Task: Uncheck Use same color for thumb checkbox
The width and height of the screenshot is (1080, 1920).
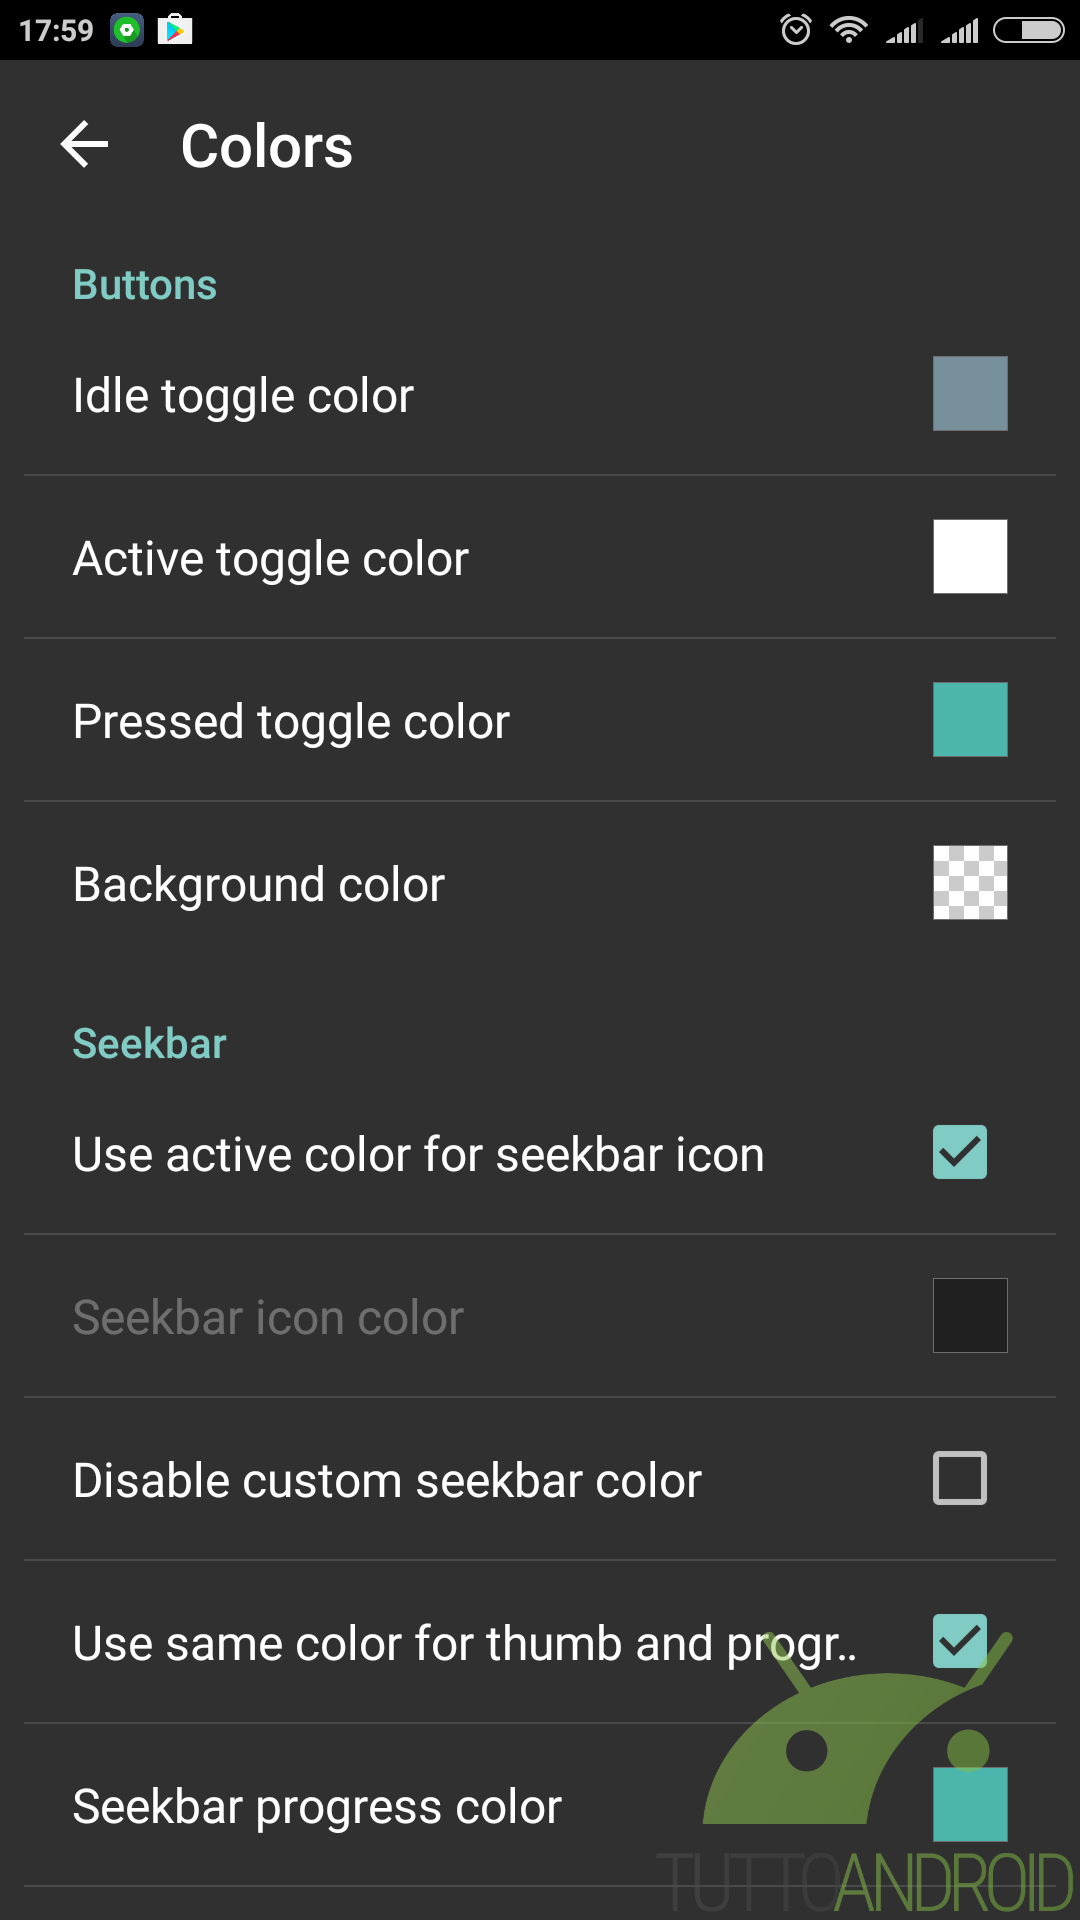Action: [x=960, y=1641]
